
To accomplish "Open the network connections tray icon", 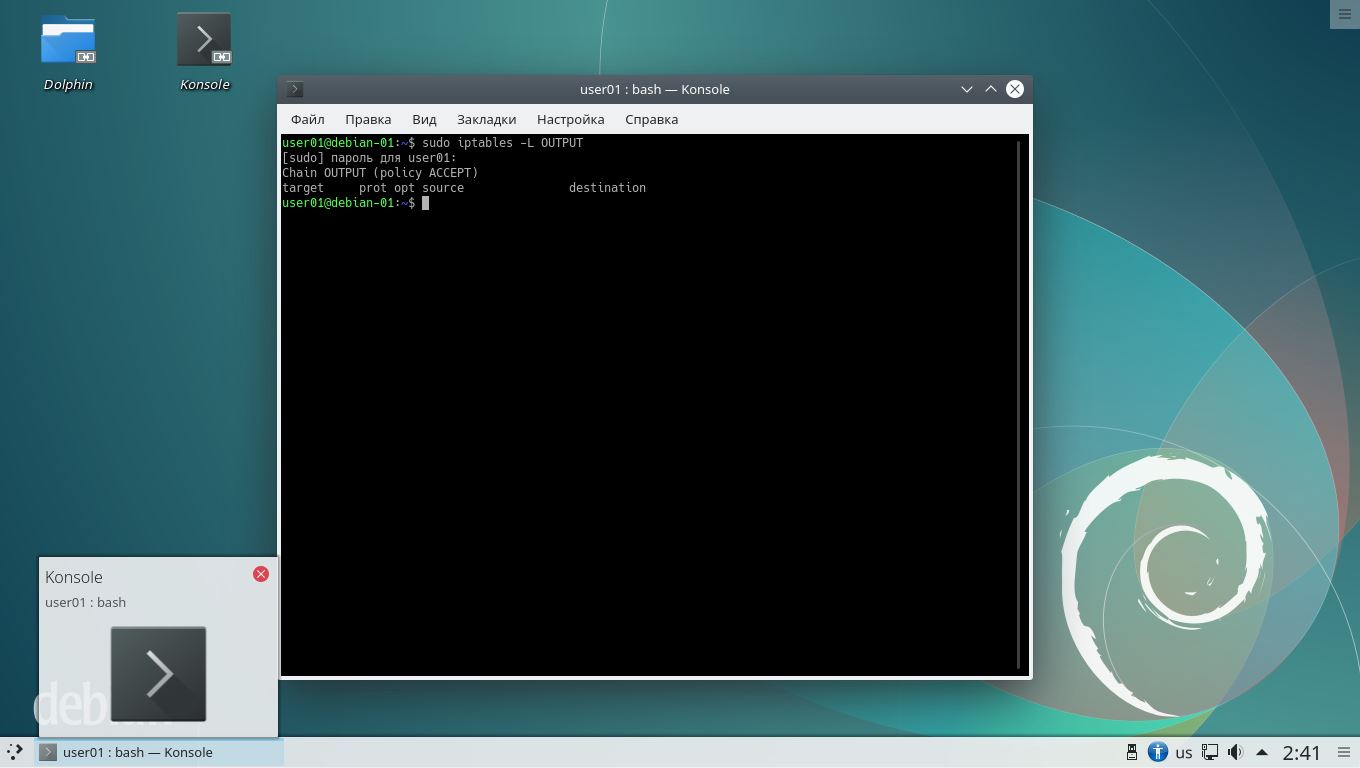I will pyautogui.click(x=1210, y=752).
